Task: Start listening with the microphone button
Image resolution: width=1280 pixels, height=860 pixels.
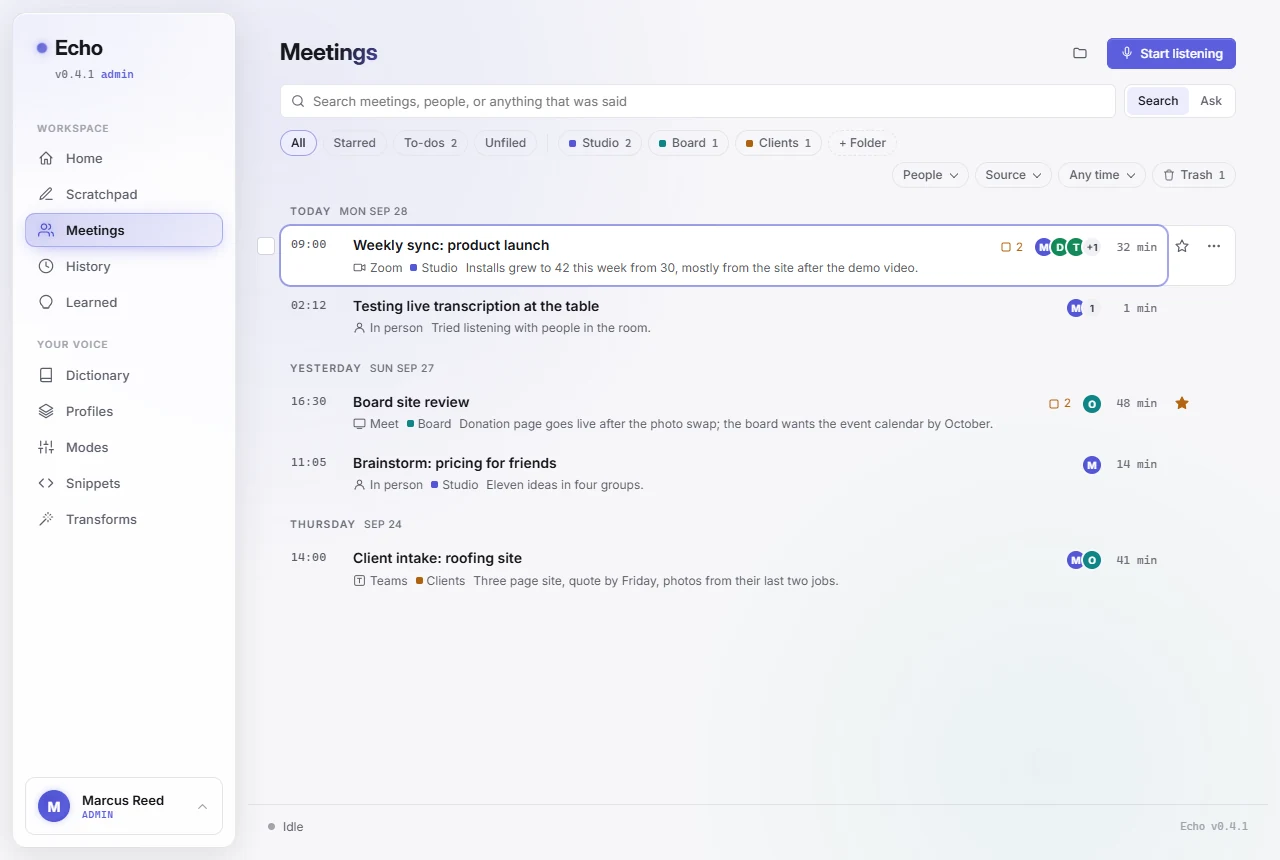Action: click(1171, 53)
